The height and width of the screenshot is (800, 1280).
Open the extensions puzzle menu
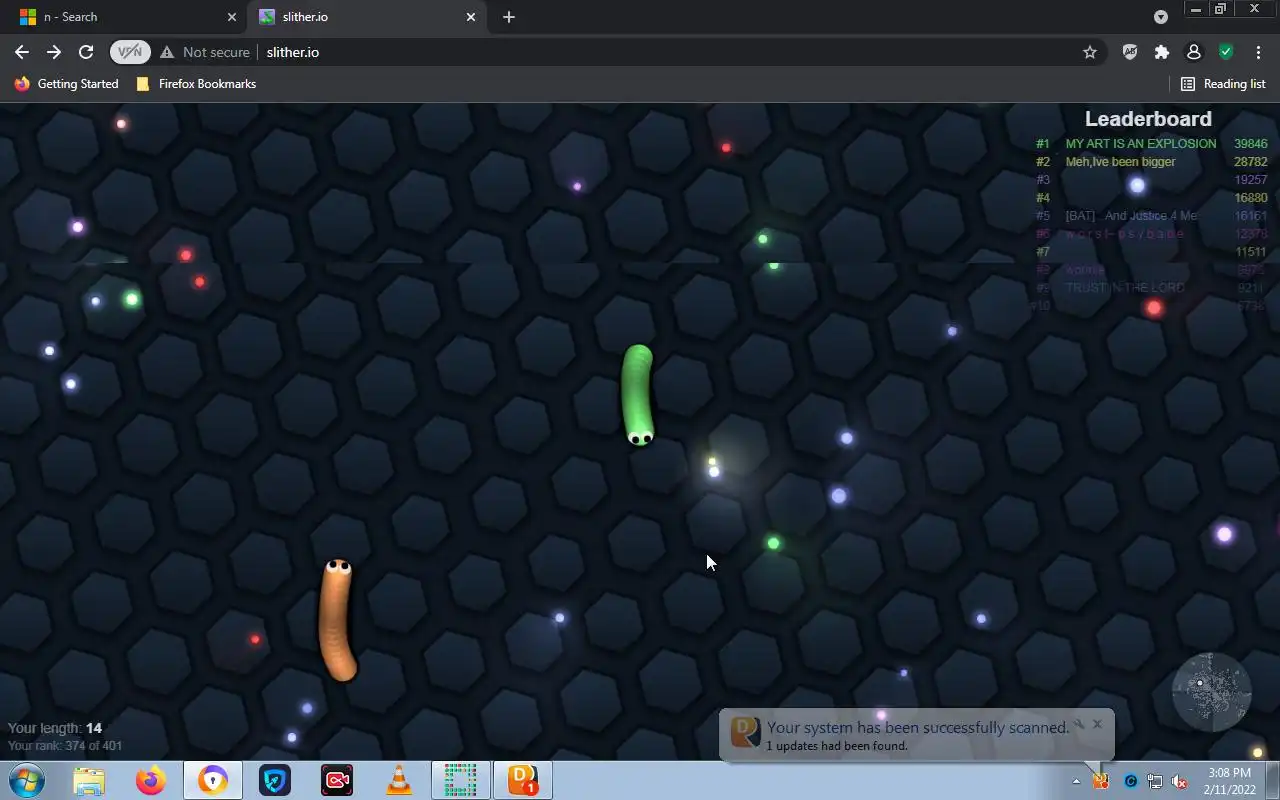coord(1162,52)
